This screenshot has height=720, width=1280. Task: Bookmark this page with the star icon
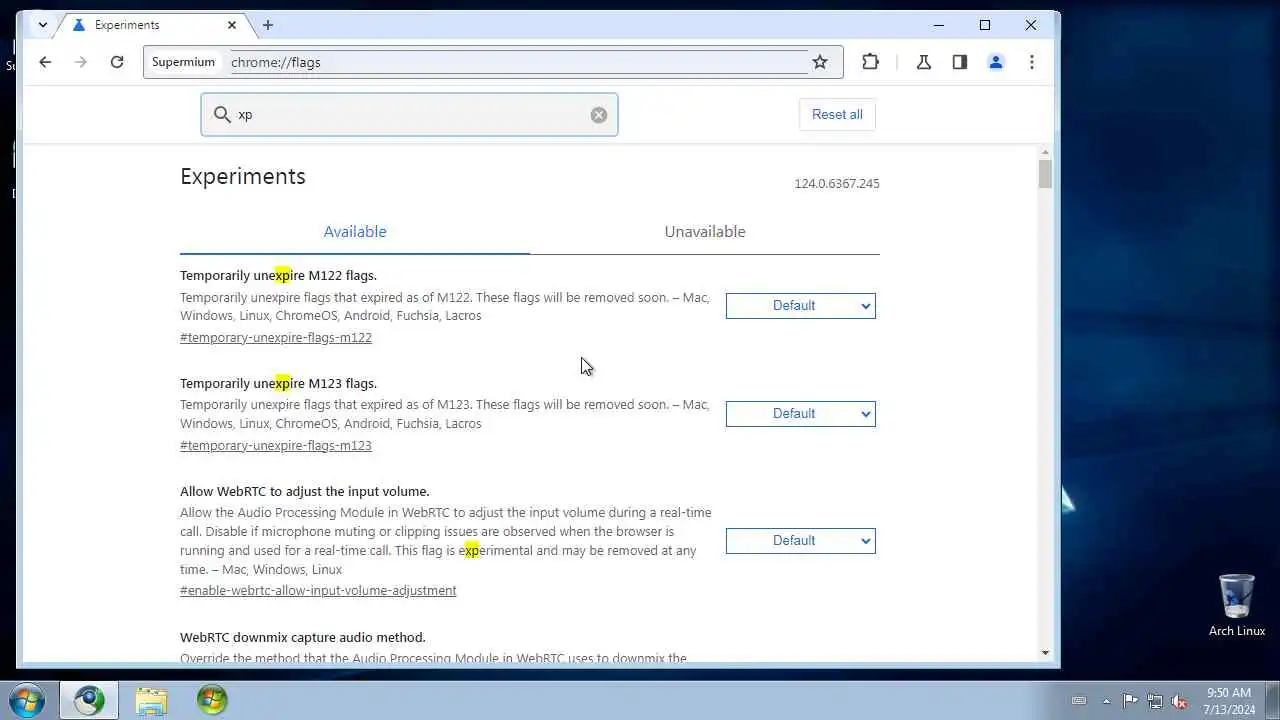coord(820,62)
